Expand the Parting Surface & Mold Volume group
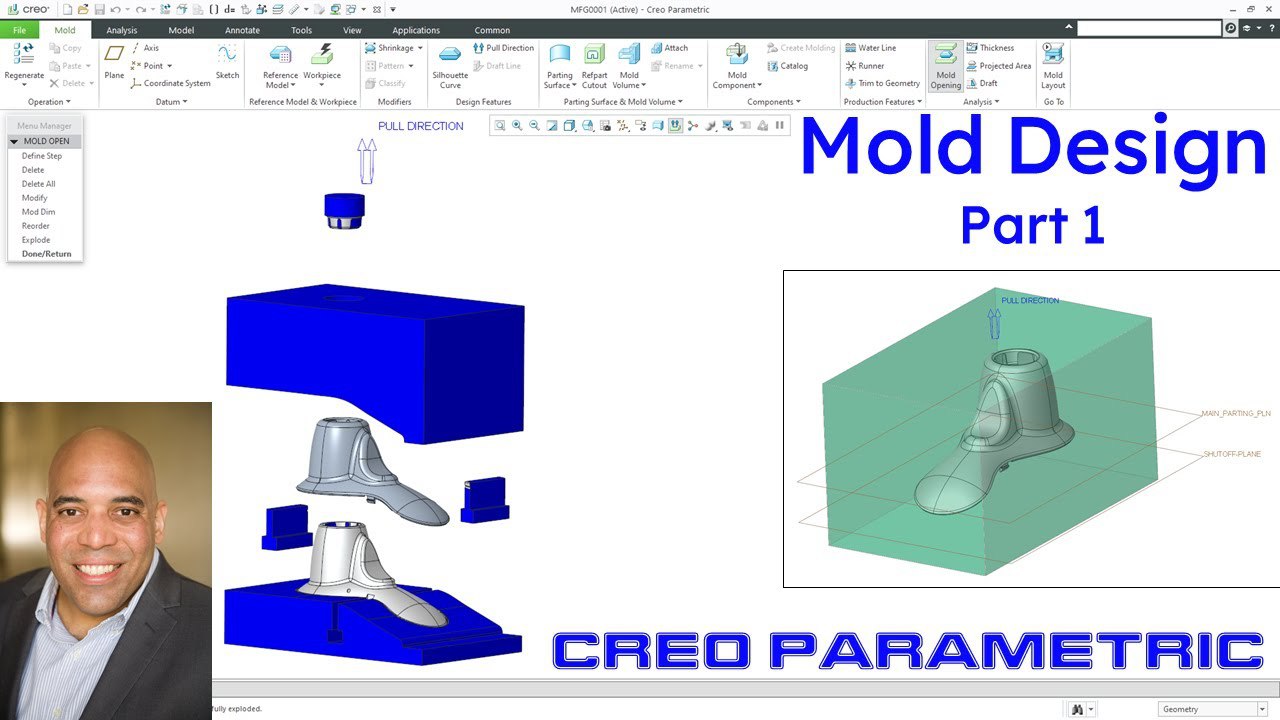This screenshot has height=720, width=1280. (x=623, y=102)
